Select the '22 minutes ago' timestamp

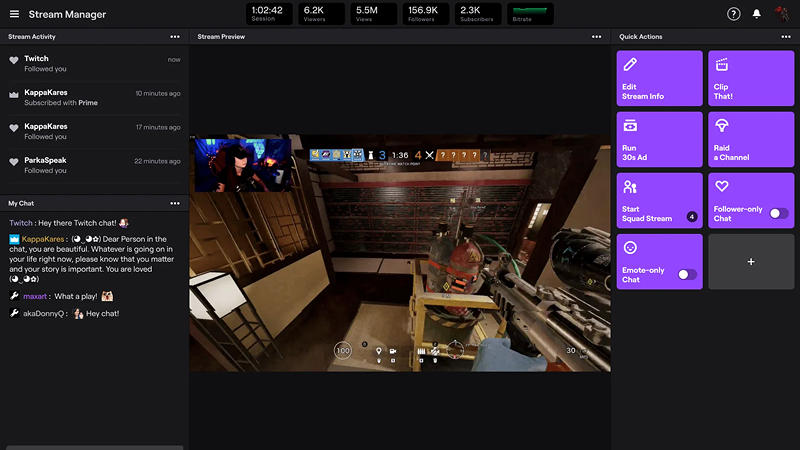pos(157,161)
